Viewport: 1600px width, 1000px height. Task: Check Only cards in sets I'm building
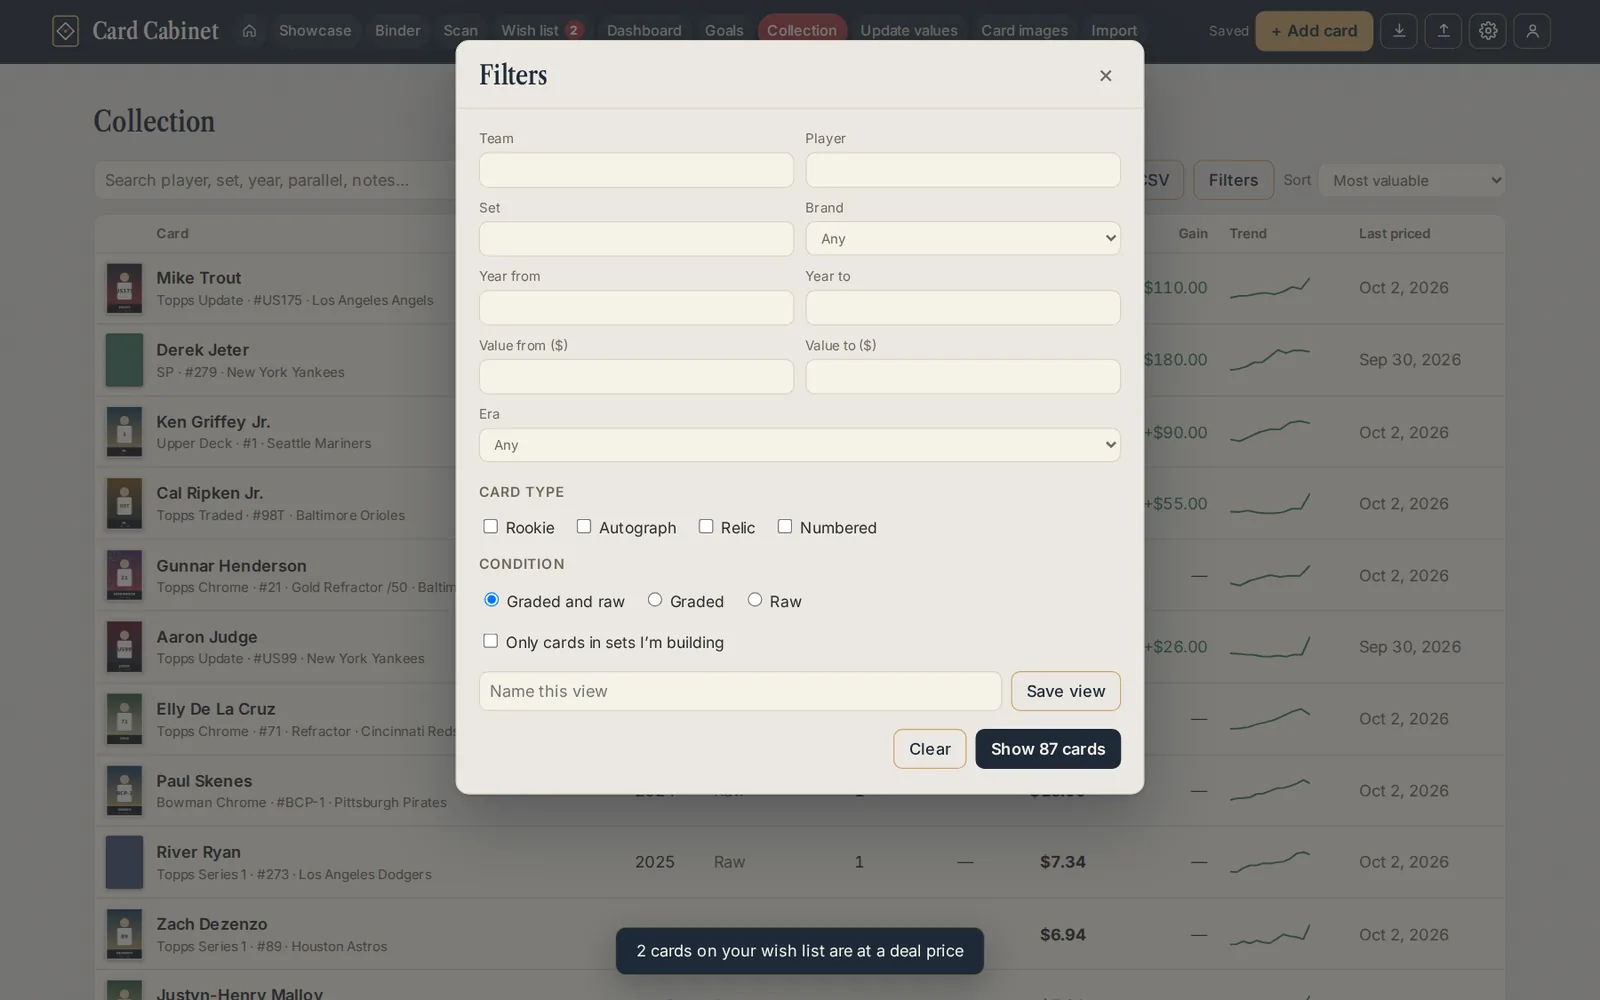(x=490, y=641)
